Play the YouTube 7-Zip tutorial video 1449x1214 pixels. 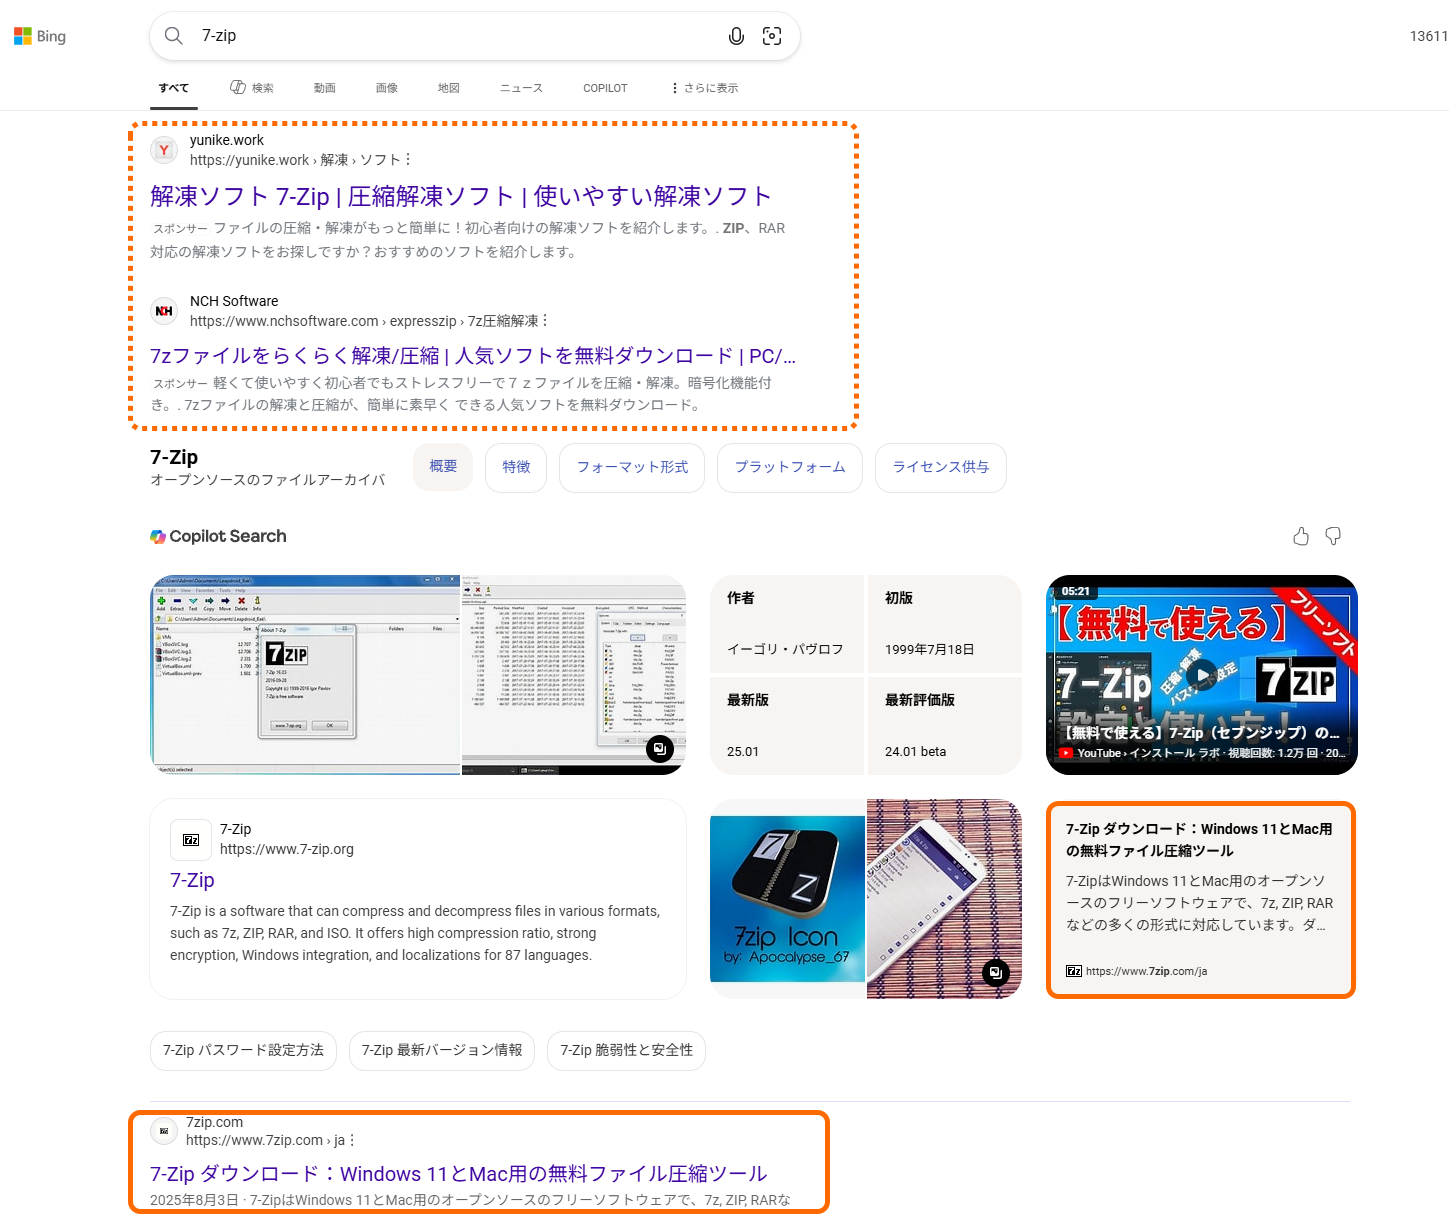point(1200,674)
